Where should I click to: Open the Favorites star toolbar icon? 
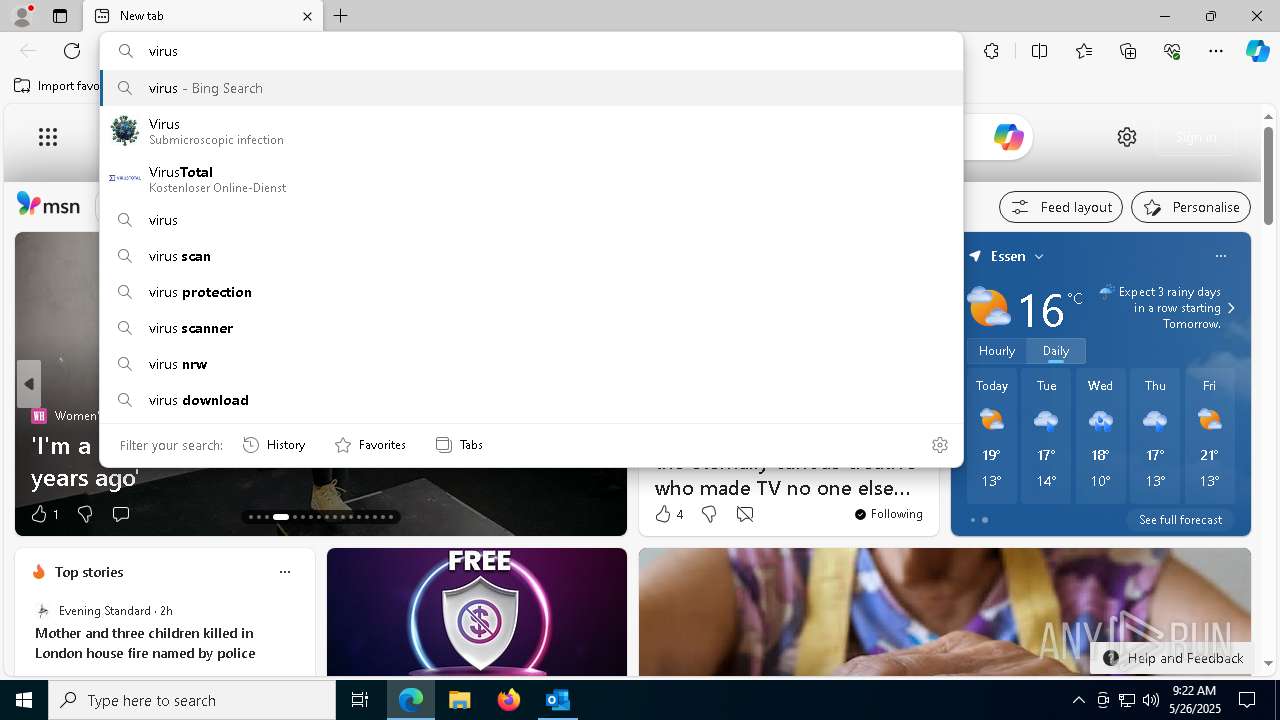tap(1084, 51)
